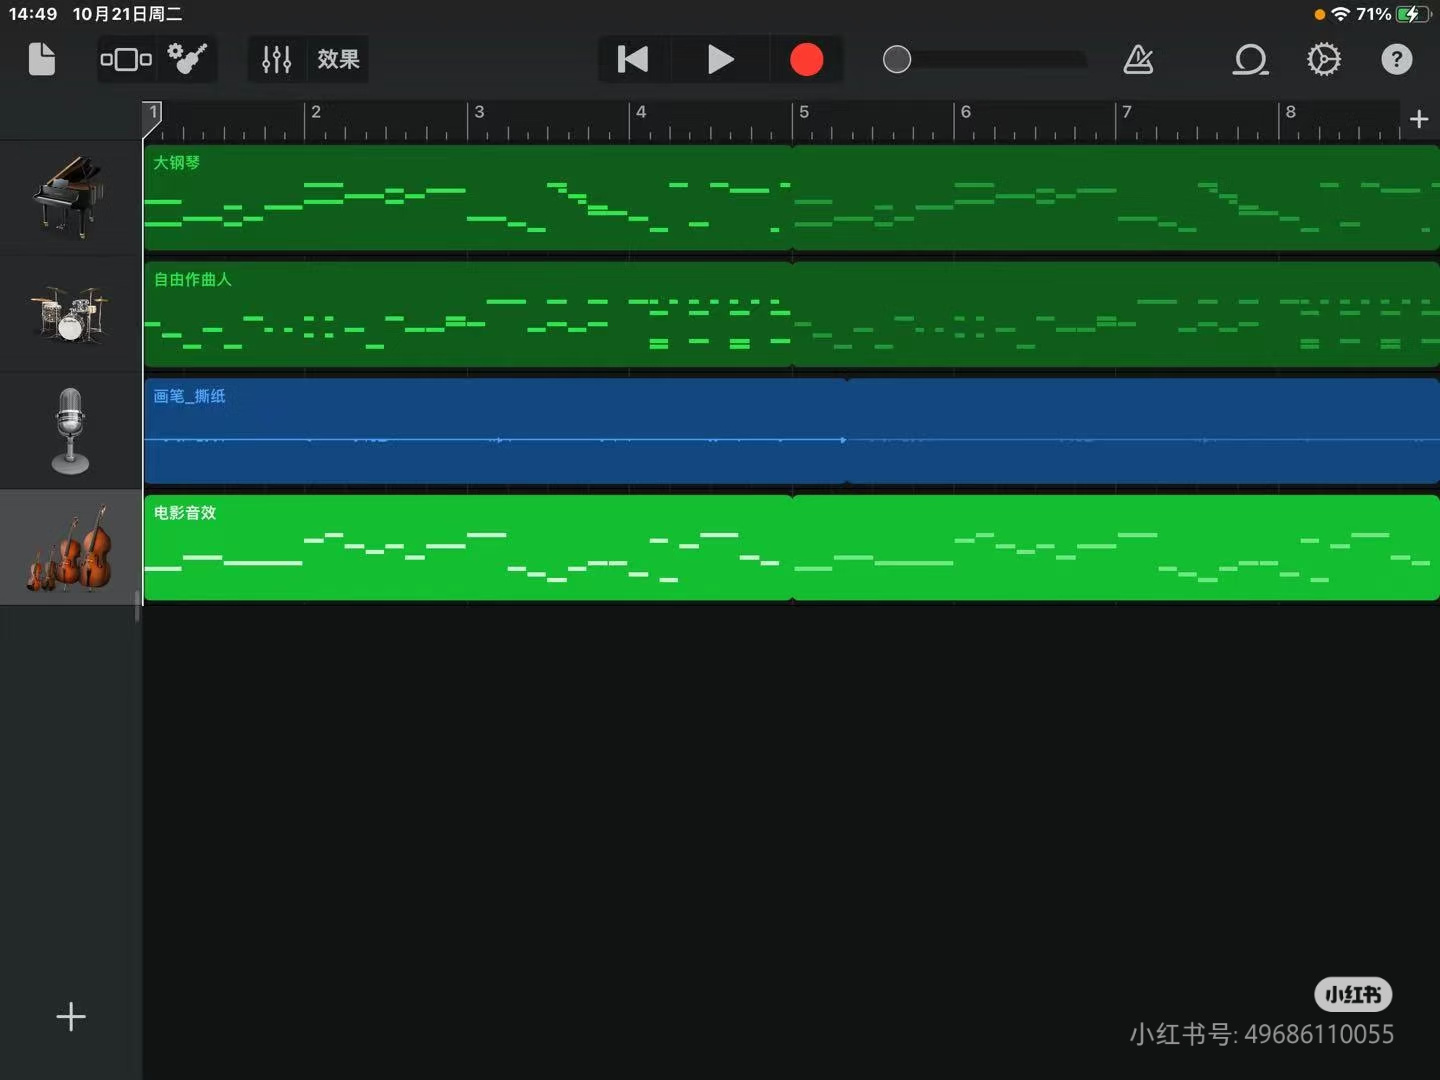Screen dimensions: 1440x1080
Task: Toggle the metronome
Action: point(1138,59)
